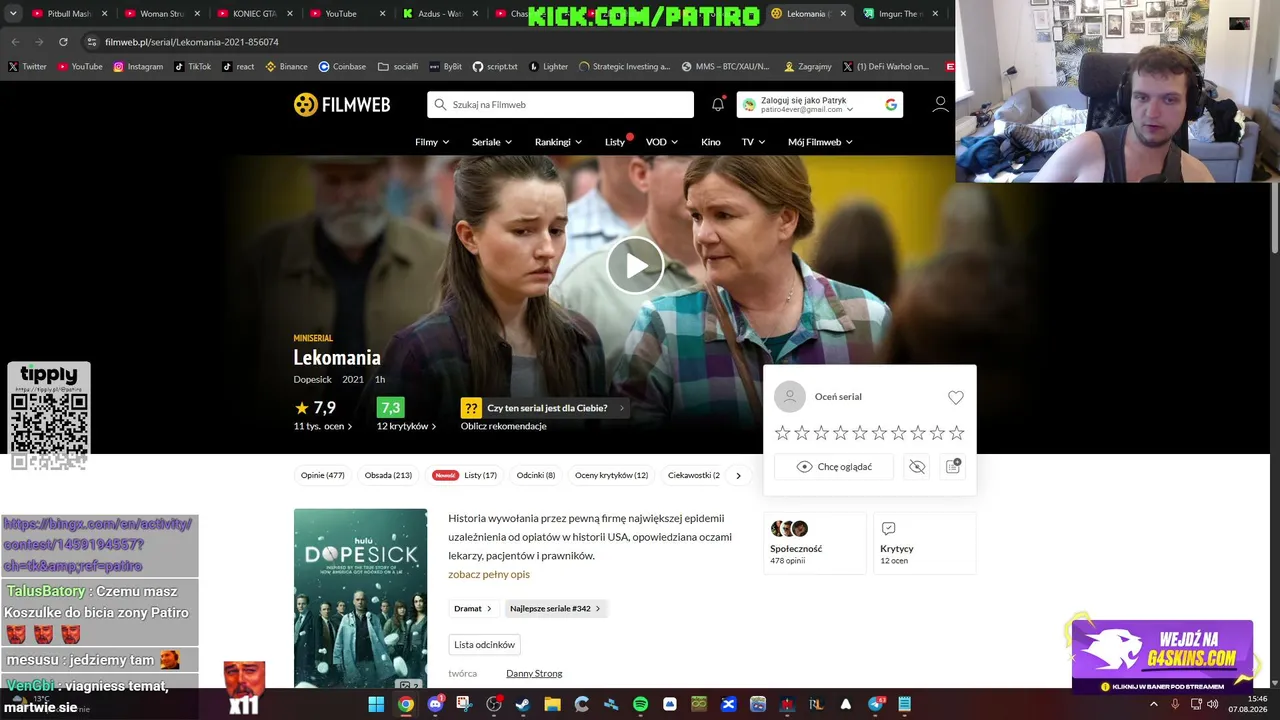This screenshot has height=720, width=1280.
Task: Click the Społeczność opinions avatars card
Action: [x=815, y=543]
